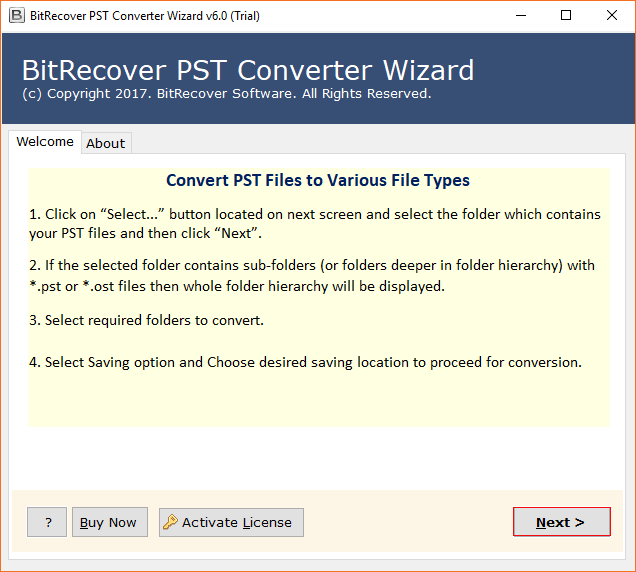
Task: Click the Buy Now button
Action: tap(110, 522)
